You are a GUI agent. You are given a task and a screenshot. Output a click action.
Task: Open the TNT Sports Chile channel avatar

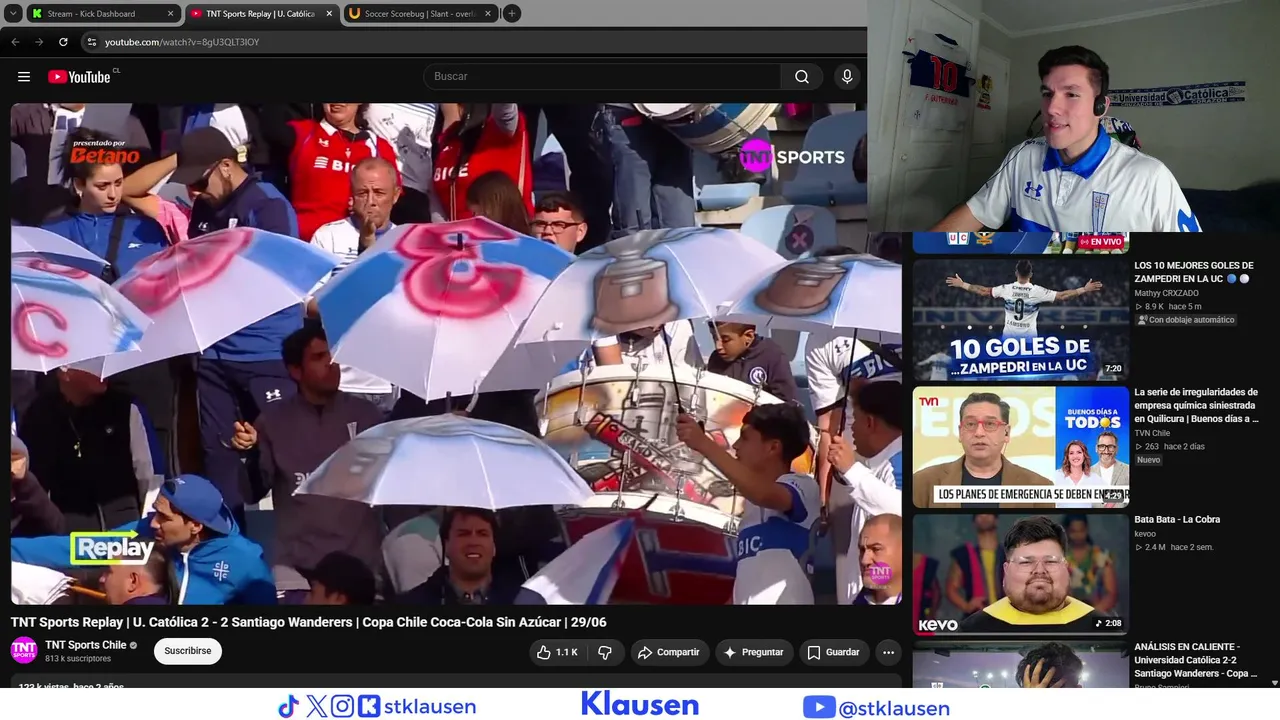click(24, 651)
